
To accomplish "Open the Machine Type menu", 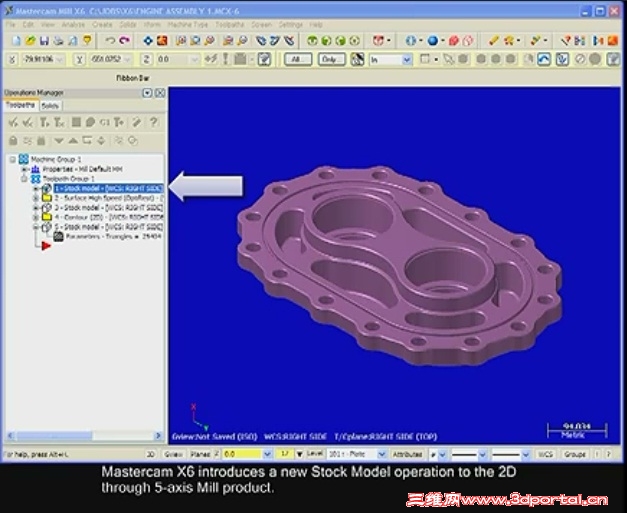I will [x=188, y=25].
